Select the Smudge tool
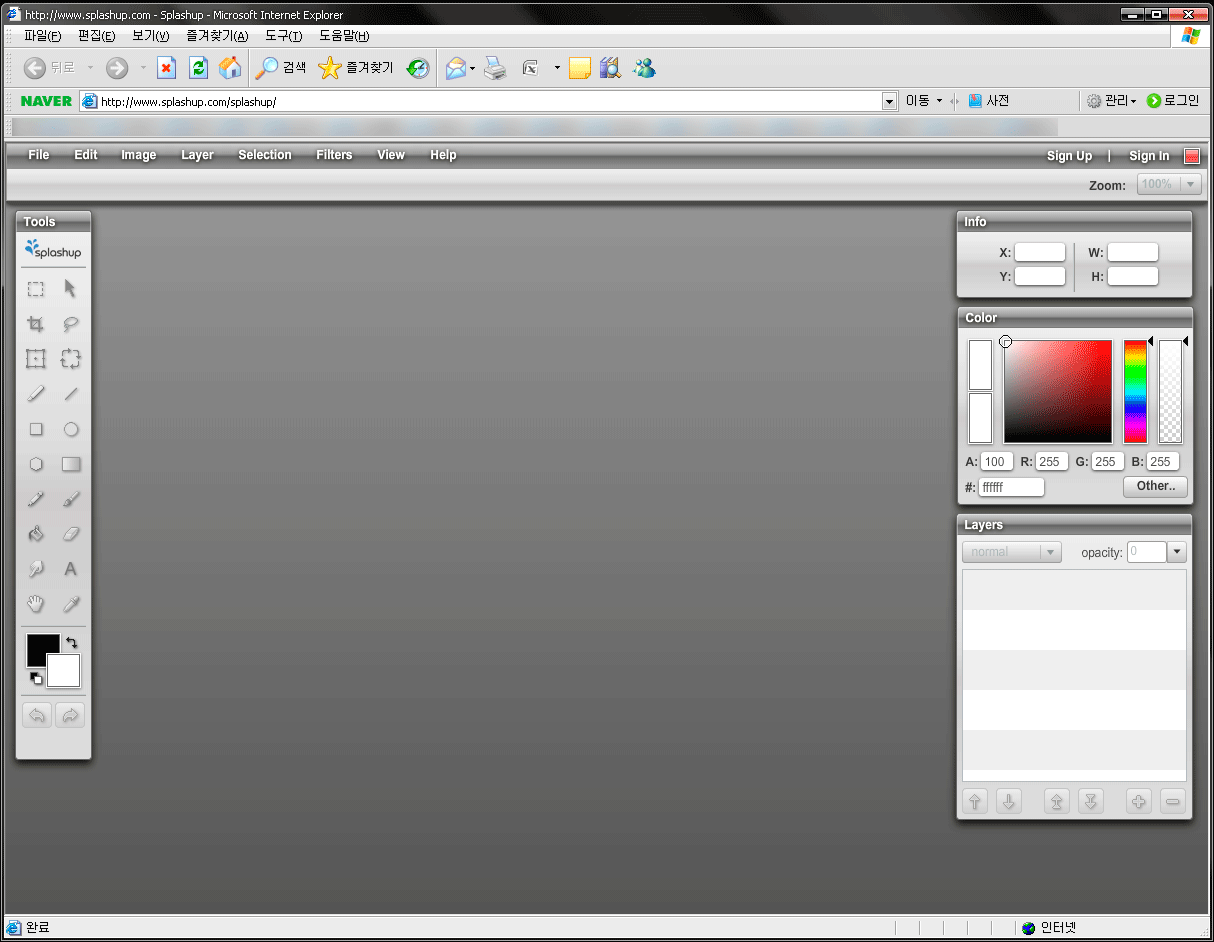The height and width of the screenshot is (942, 1214). [x=36, y=569]
